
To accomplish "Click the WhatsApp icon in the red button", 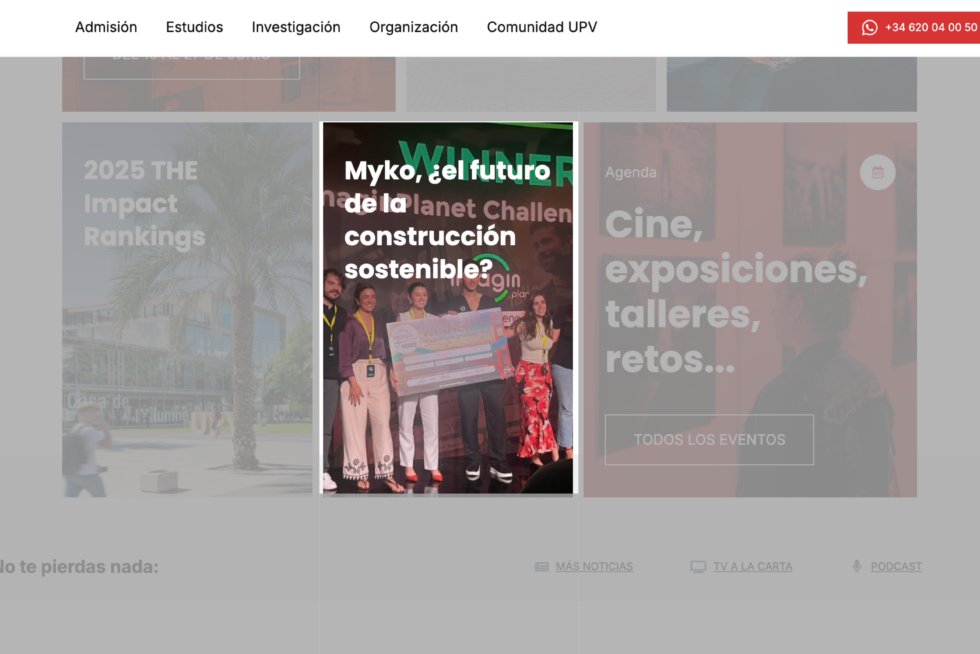I will pos(869,28).
